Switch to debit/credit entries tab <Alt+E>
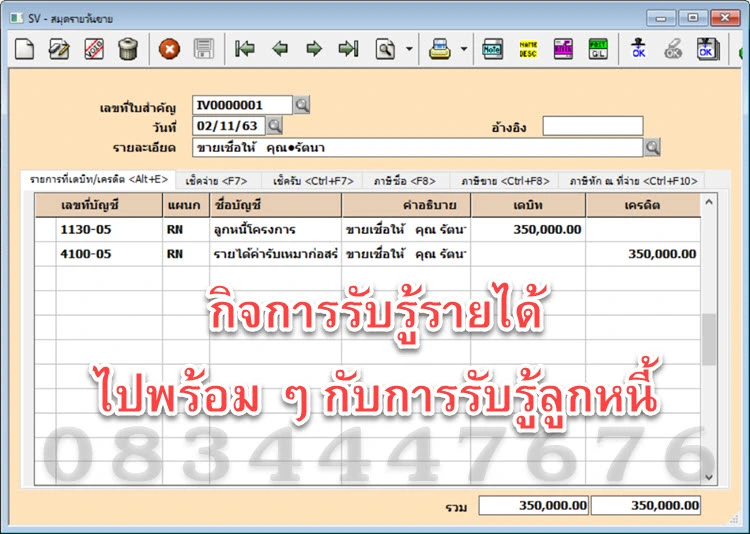This screenshot has height=534, width=750. (x=99, y=180)
